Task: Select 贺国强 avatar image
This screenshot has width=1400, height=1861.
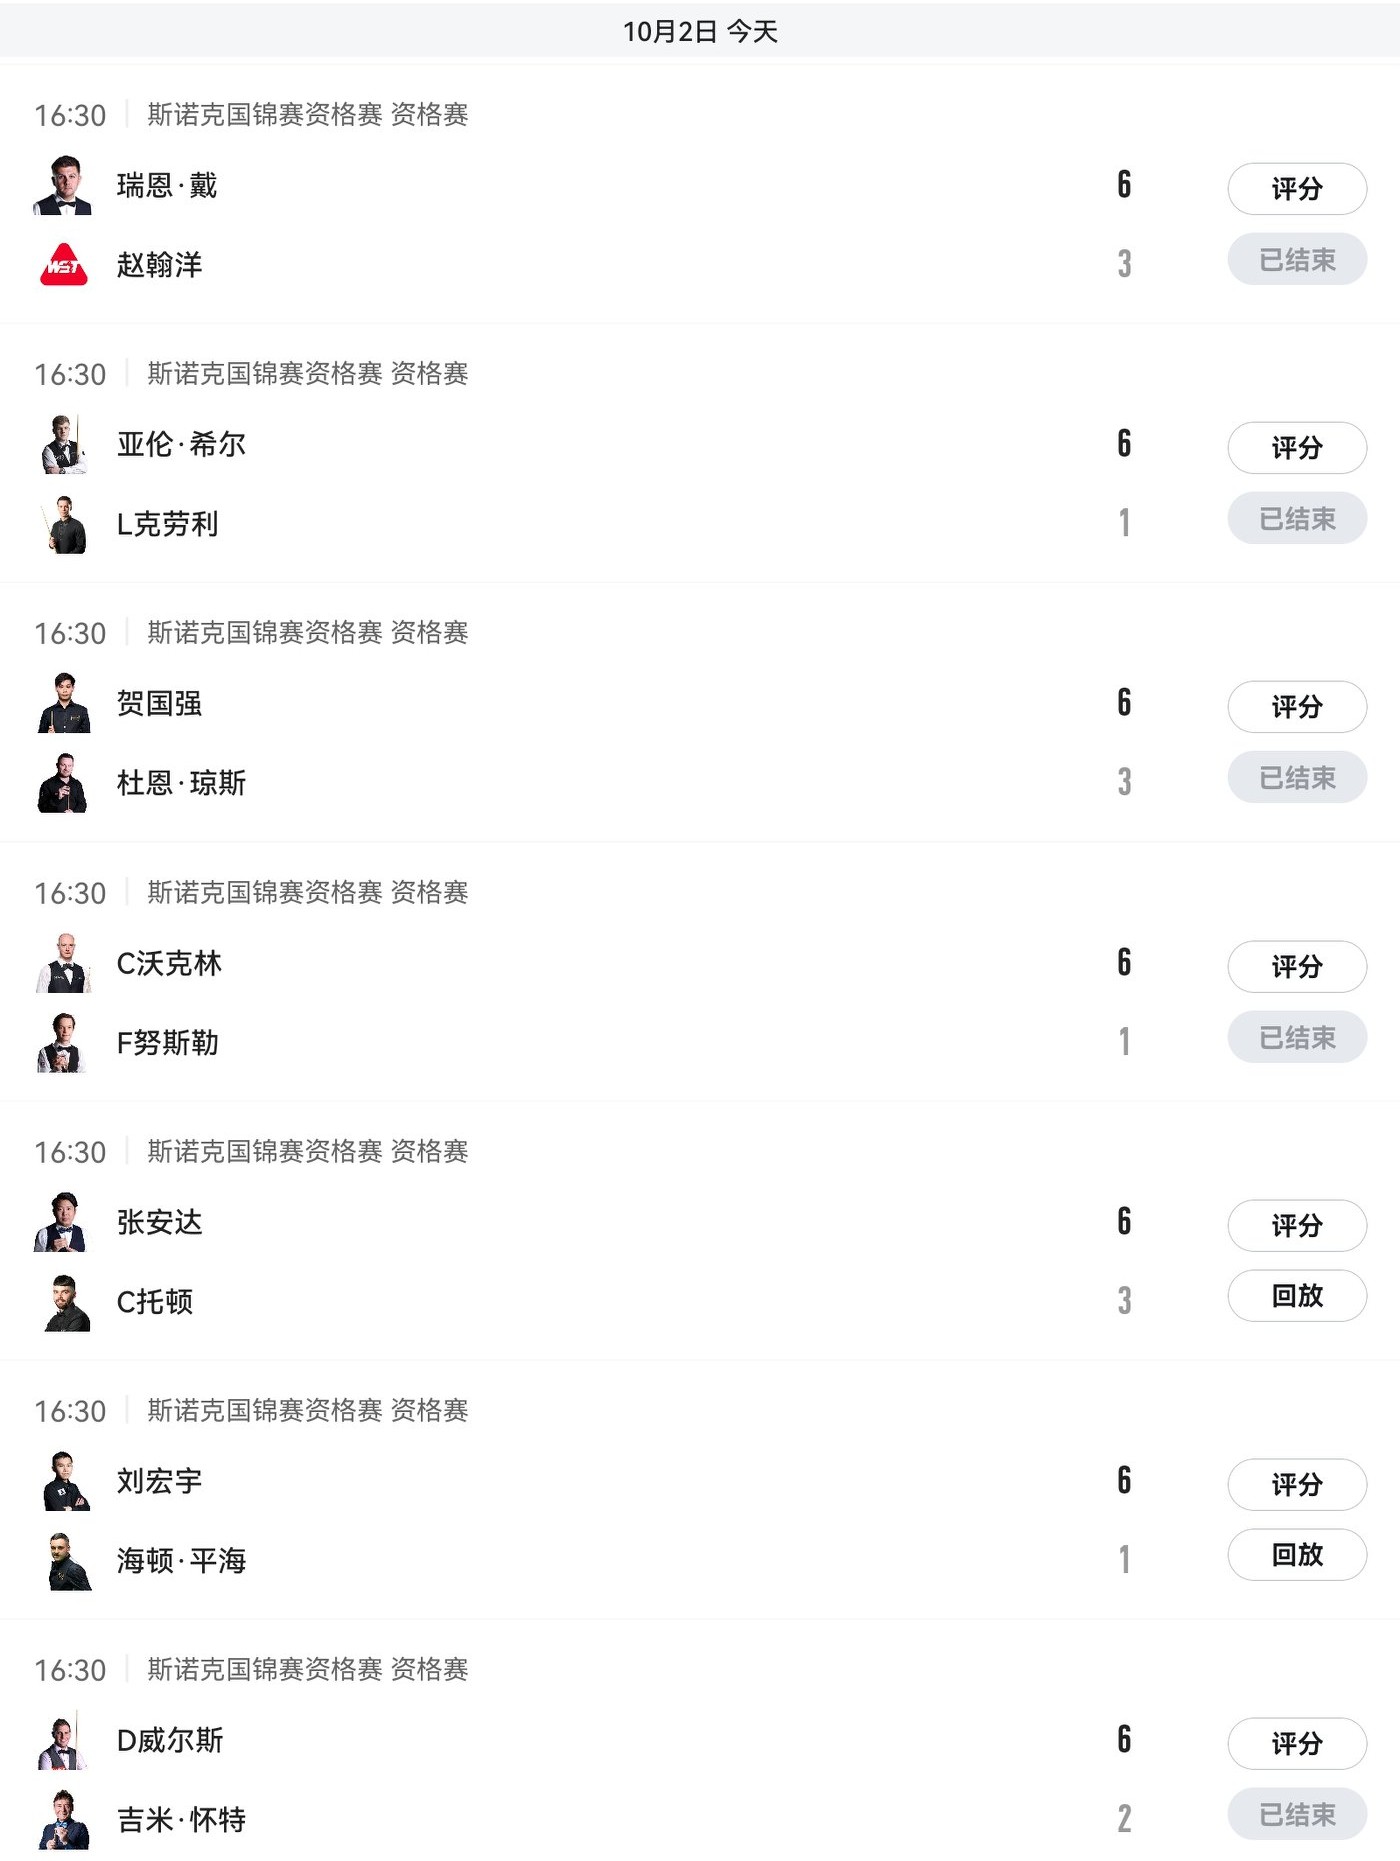Action: coord(64,703)
